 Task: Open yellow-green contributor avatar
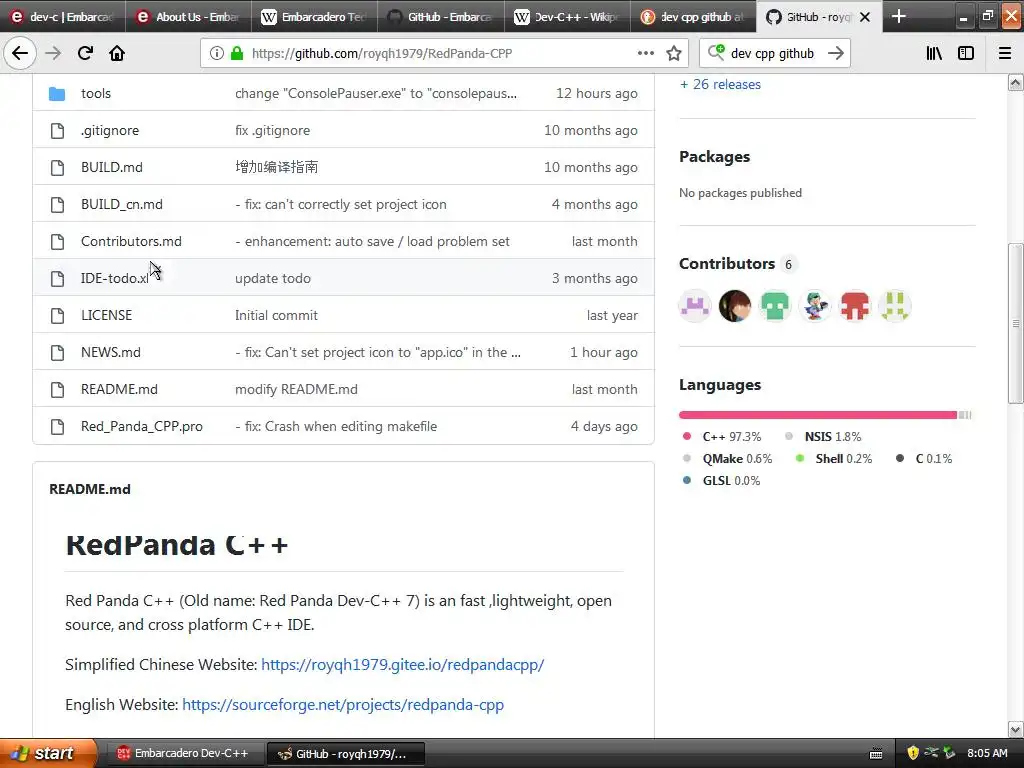[895, 306]
